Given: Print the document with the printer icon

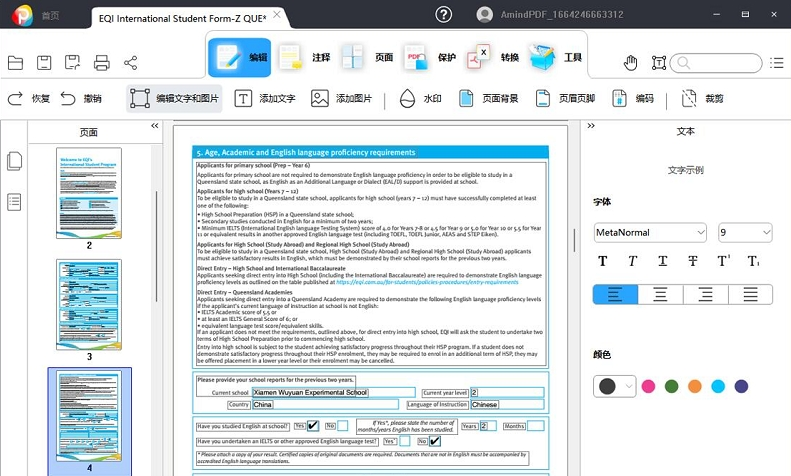Looking at the screenshot, I should tap(102, 63).
